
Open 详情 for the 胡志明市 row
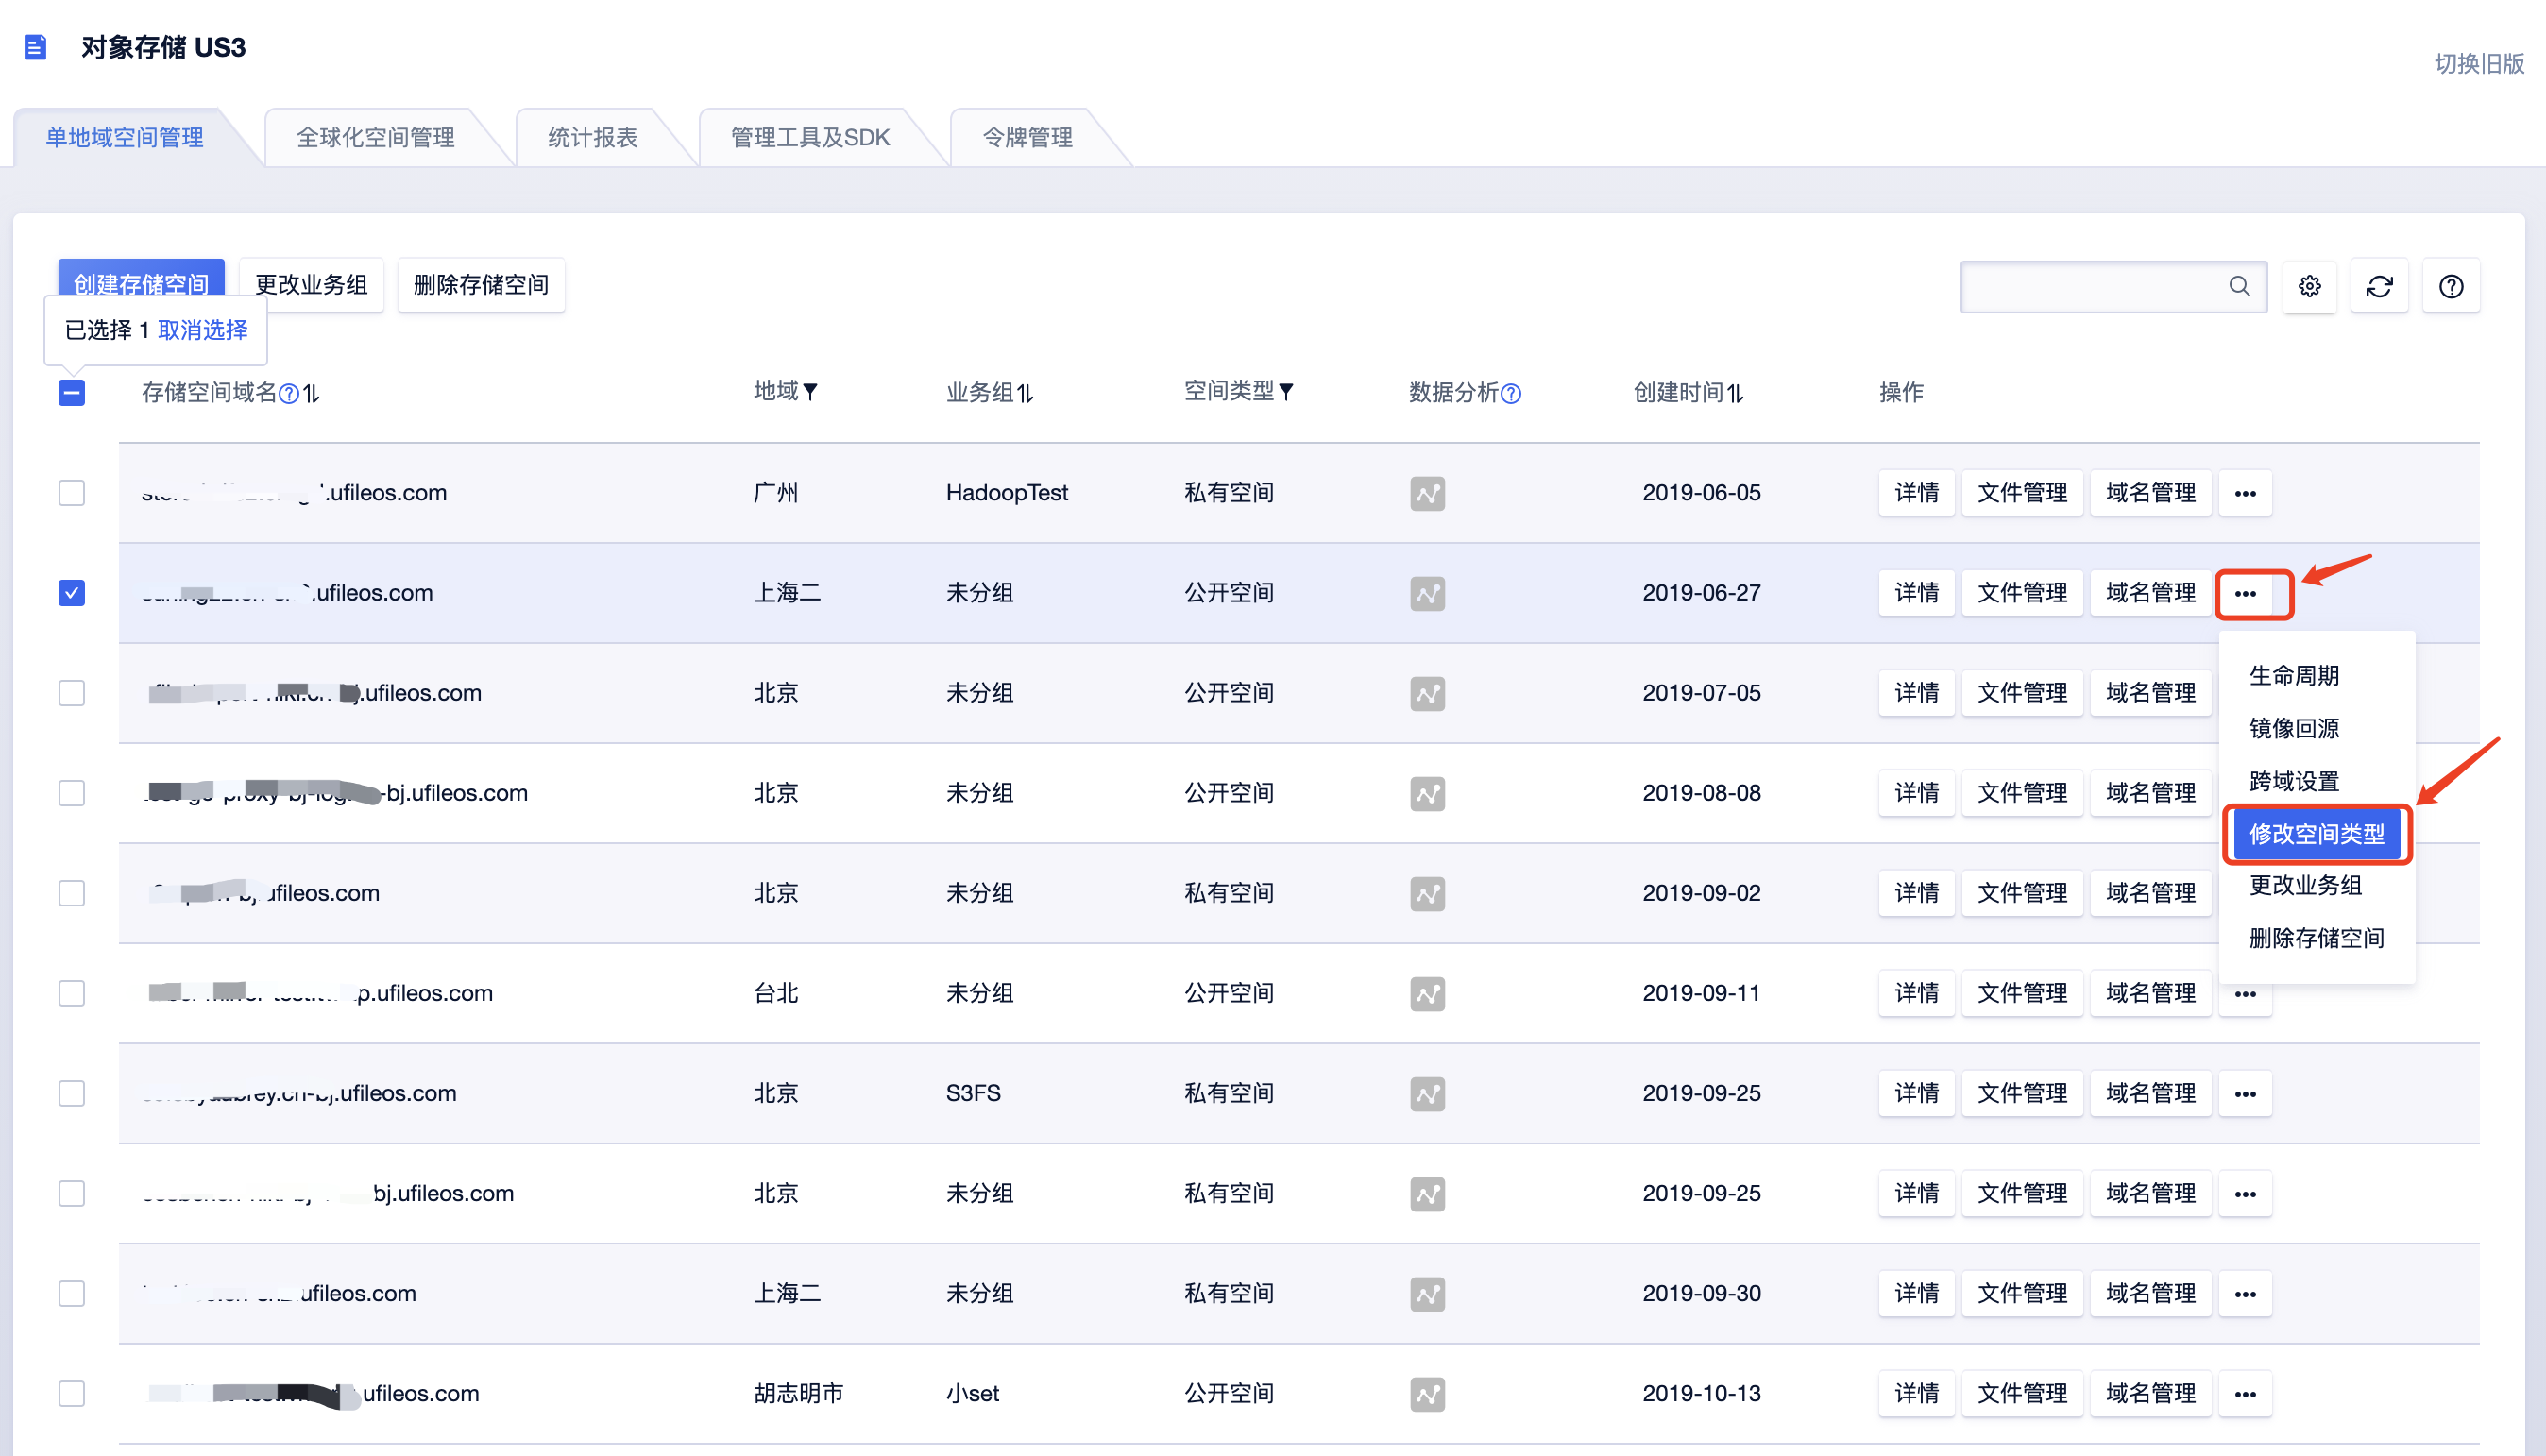[x=1916, y=1394]
